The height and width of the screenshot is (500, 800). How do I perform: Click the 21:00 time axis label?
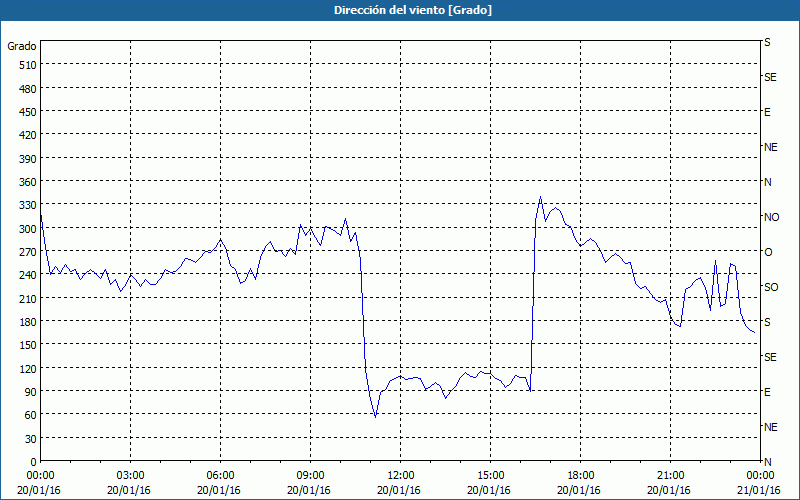coord(670,476)
